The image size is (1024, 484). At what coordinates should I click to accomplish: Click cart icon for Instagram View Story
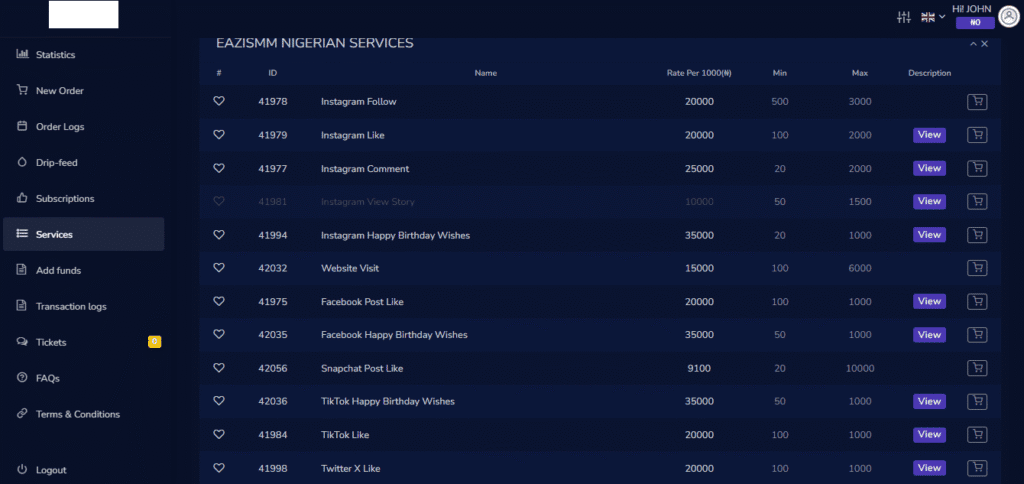[x=977, y=201]
